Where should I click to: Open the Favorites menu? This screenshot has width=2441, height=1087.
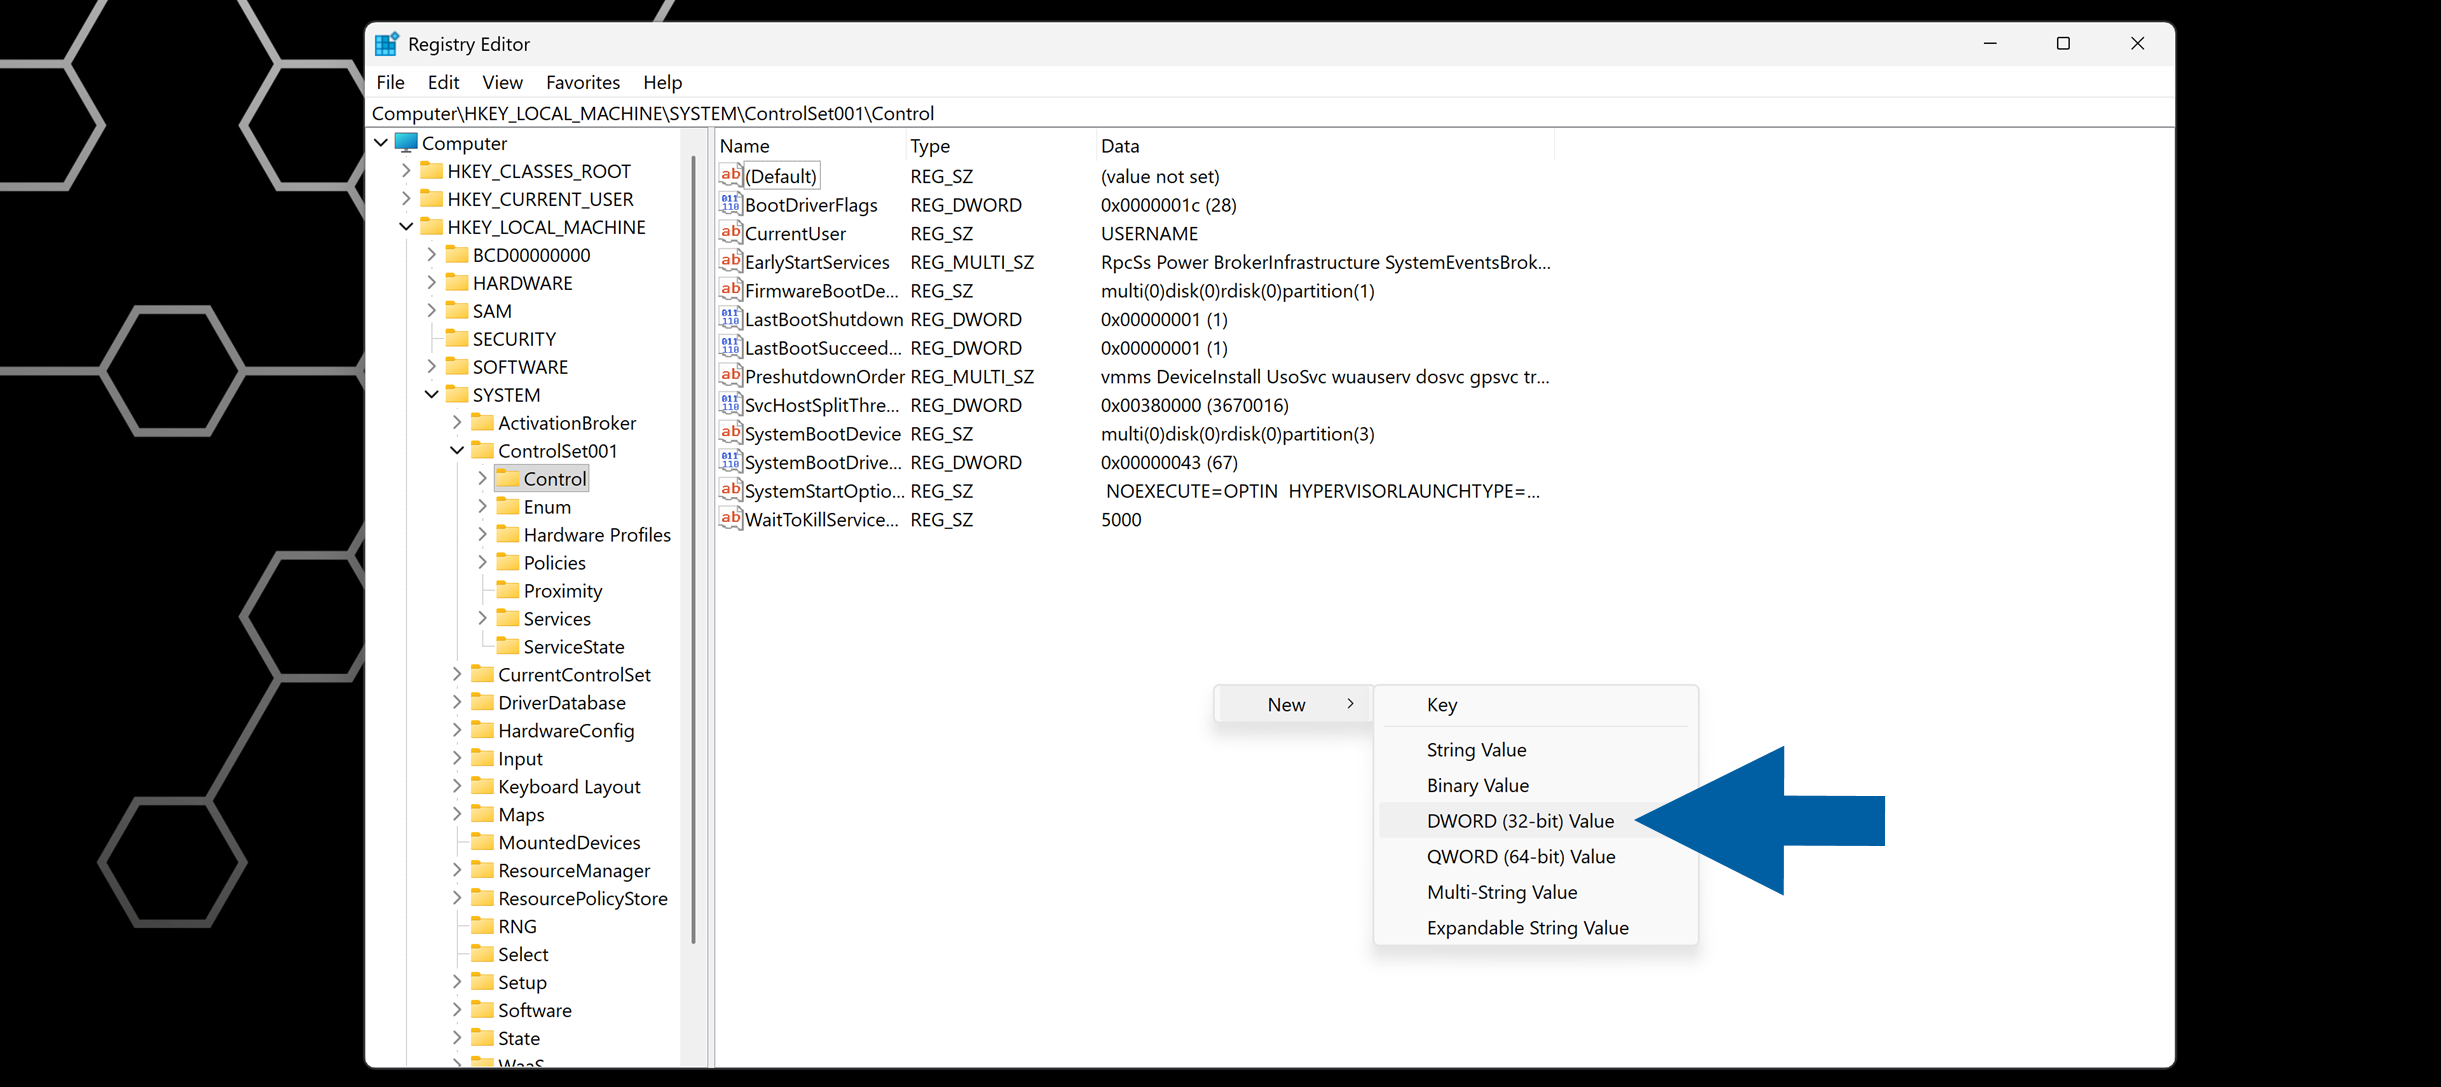coord(582,82)
